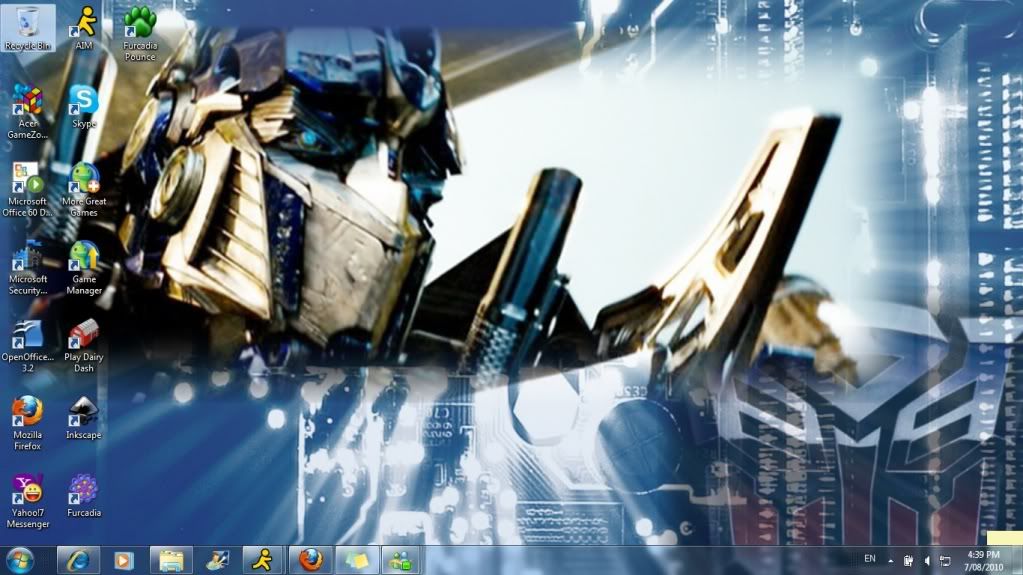Click the Game Manager desktop shortcut

84,258
